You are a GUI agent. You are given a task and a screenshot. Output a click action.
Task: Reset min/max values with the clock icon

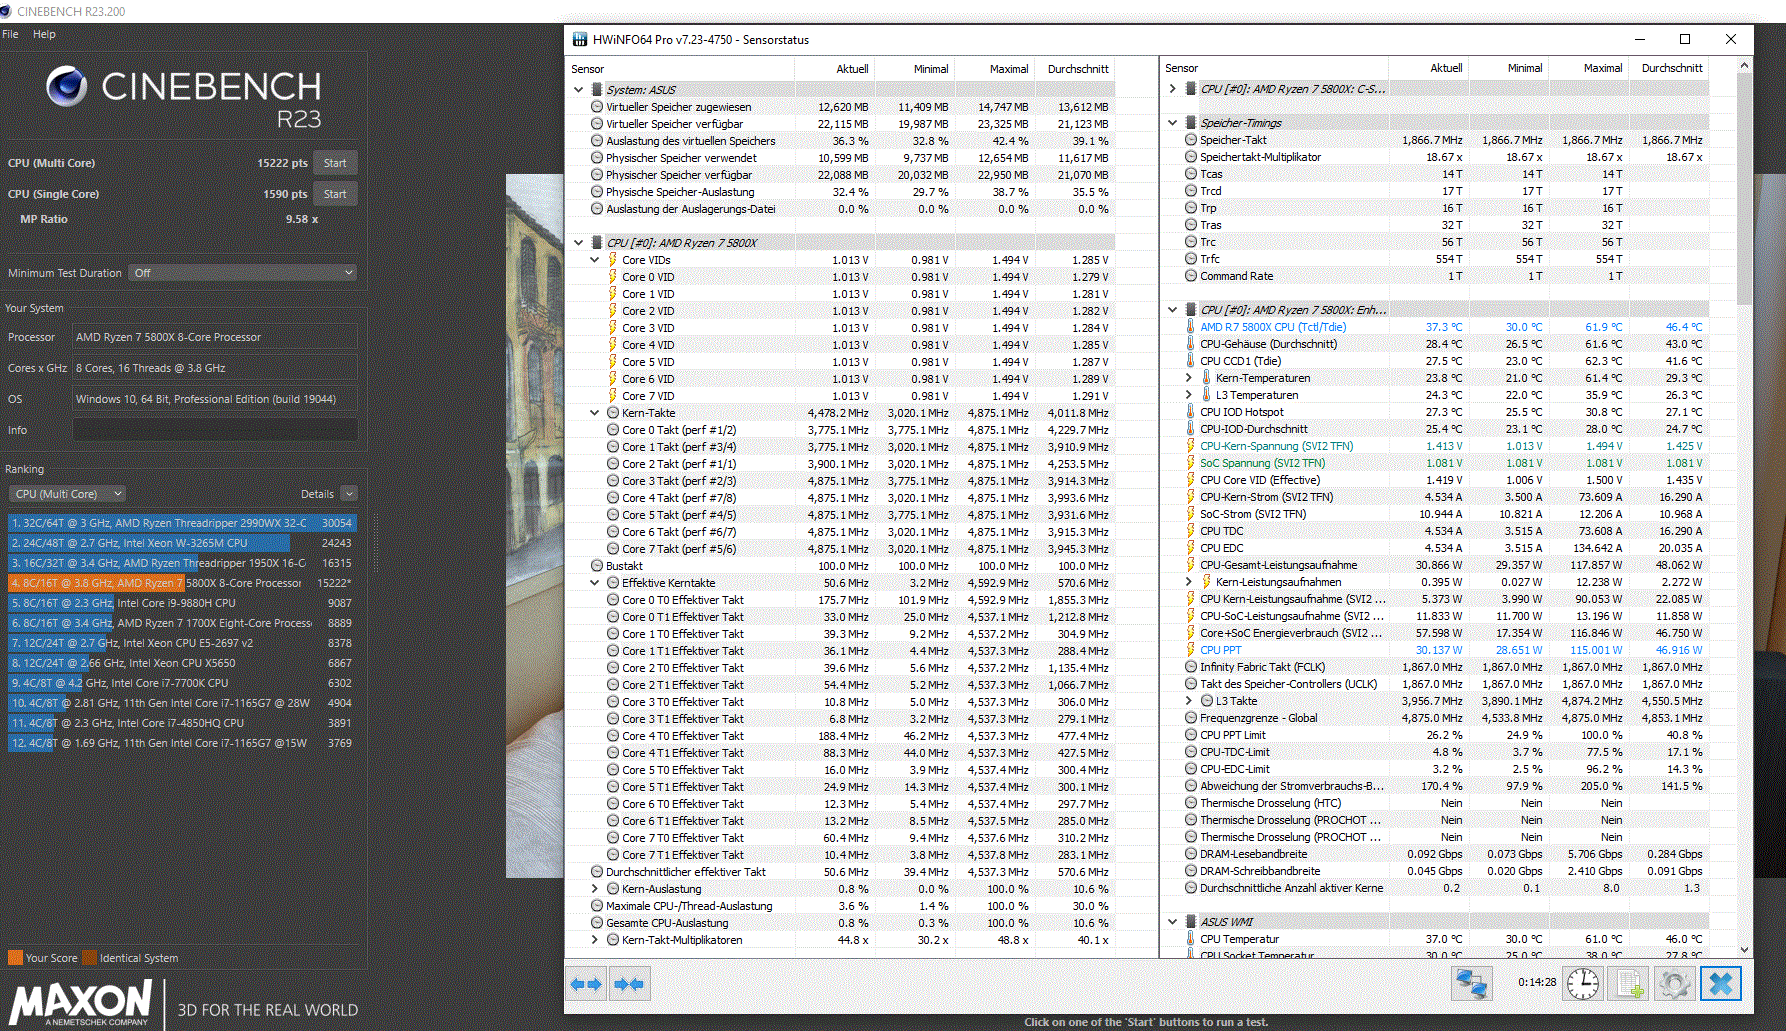pyautogui.click(x=1583, y=984)
